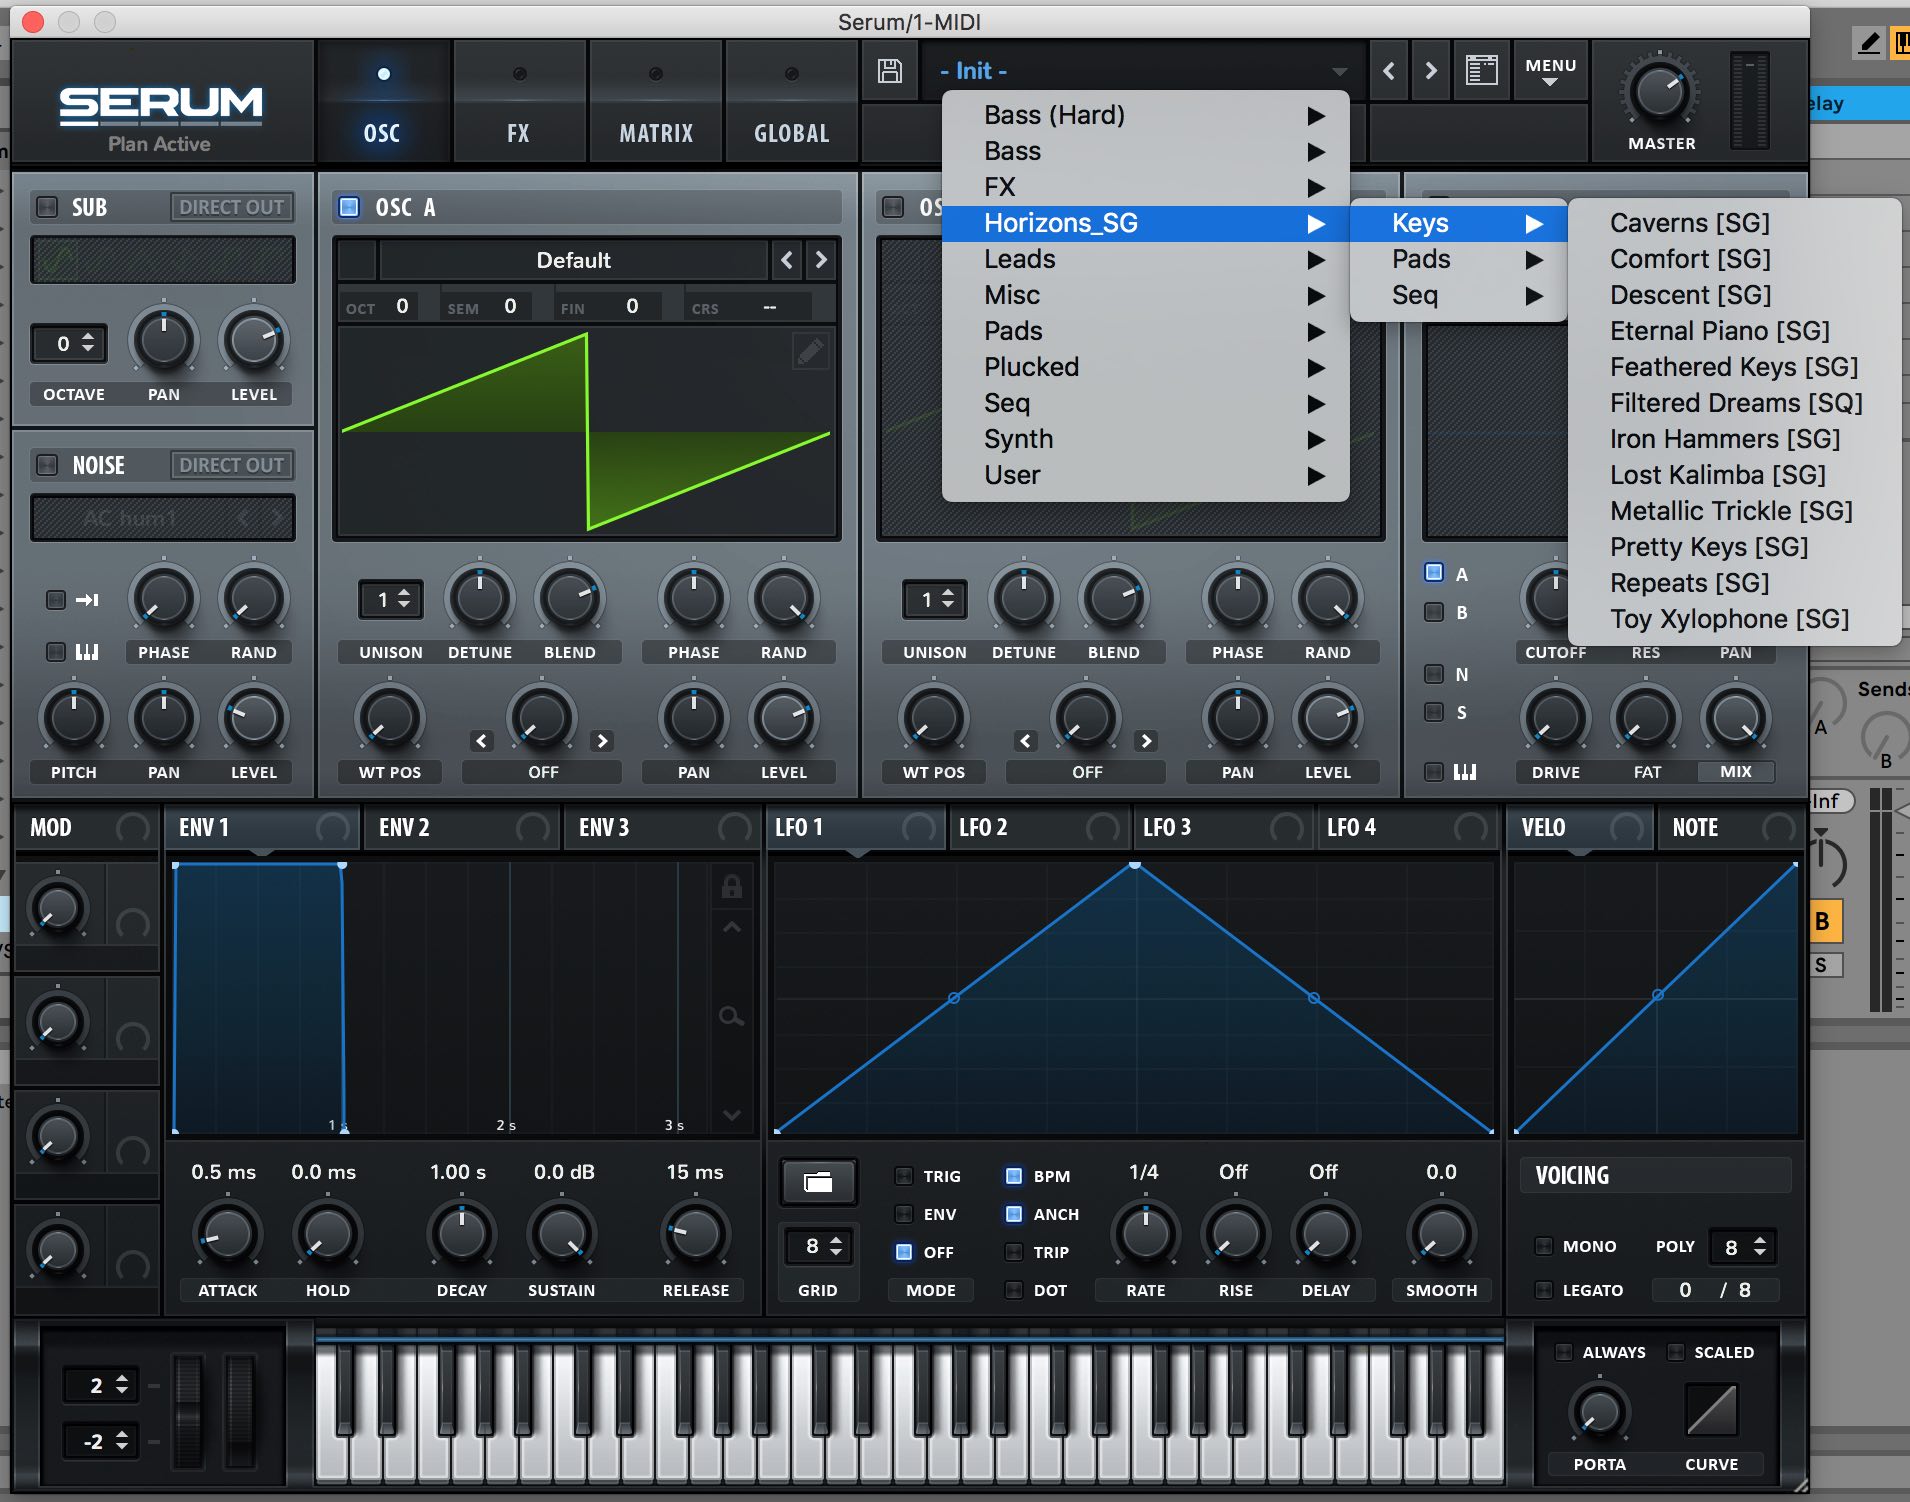Click the MASTER volume knob
This screenshot has width=1910, height=1502.
tap(1660, 93)
